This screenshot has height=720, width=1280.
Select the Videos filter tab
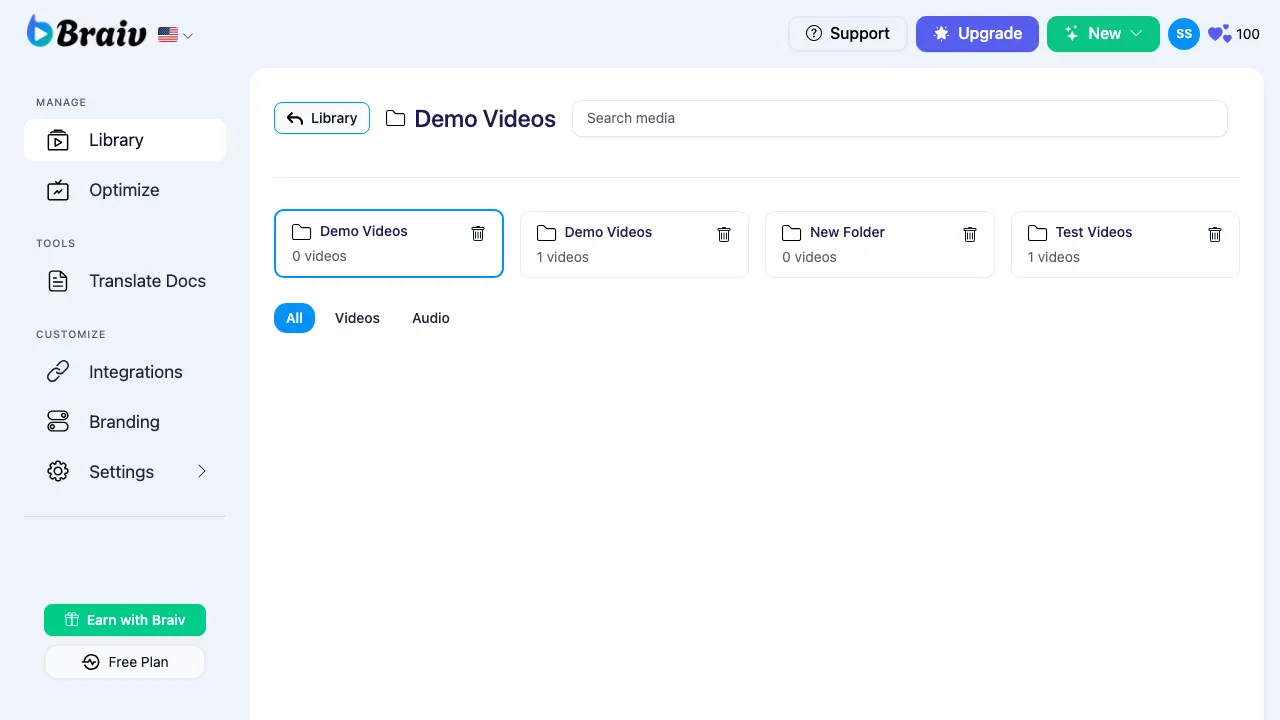[357, 318]
